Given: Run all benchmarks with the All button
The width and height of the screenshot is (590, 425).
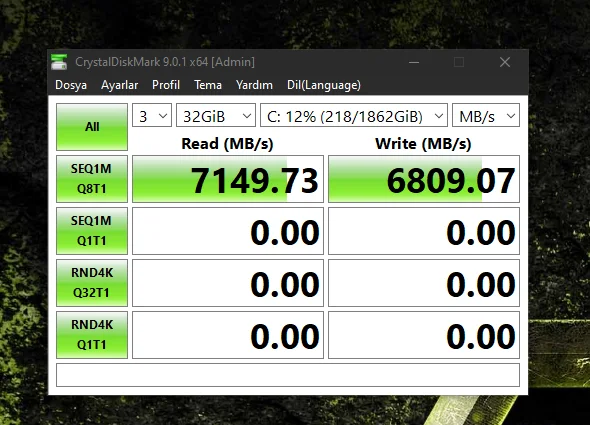Looking at the screenshot, I should pyautogui.click(x=92, y=127).
